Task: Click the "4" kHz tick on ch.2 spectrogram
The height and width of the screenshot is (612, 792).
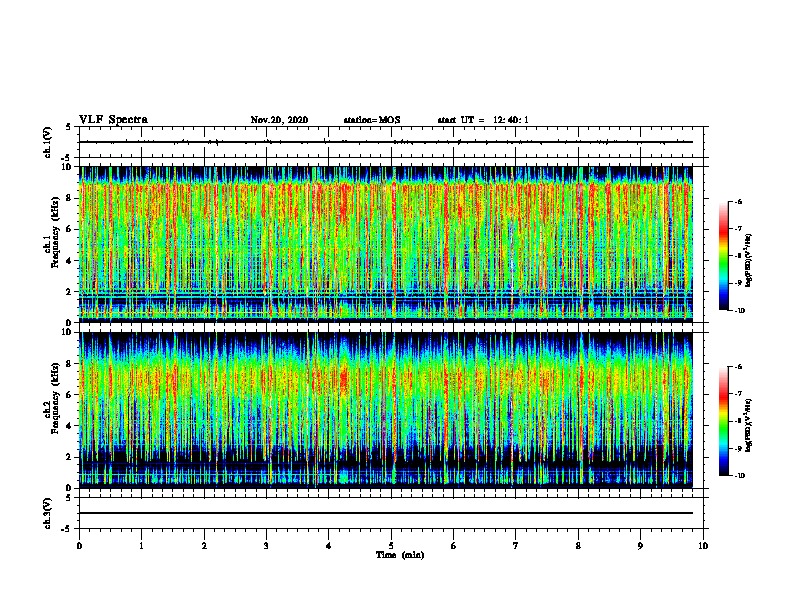Action: (x=70, y=426)
